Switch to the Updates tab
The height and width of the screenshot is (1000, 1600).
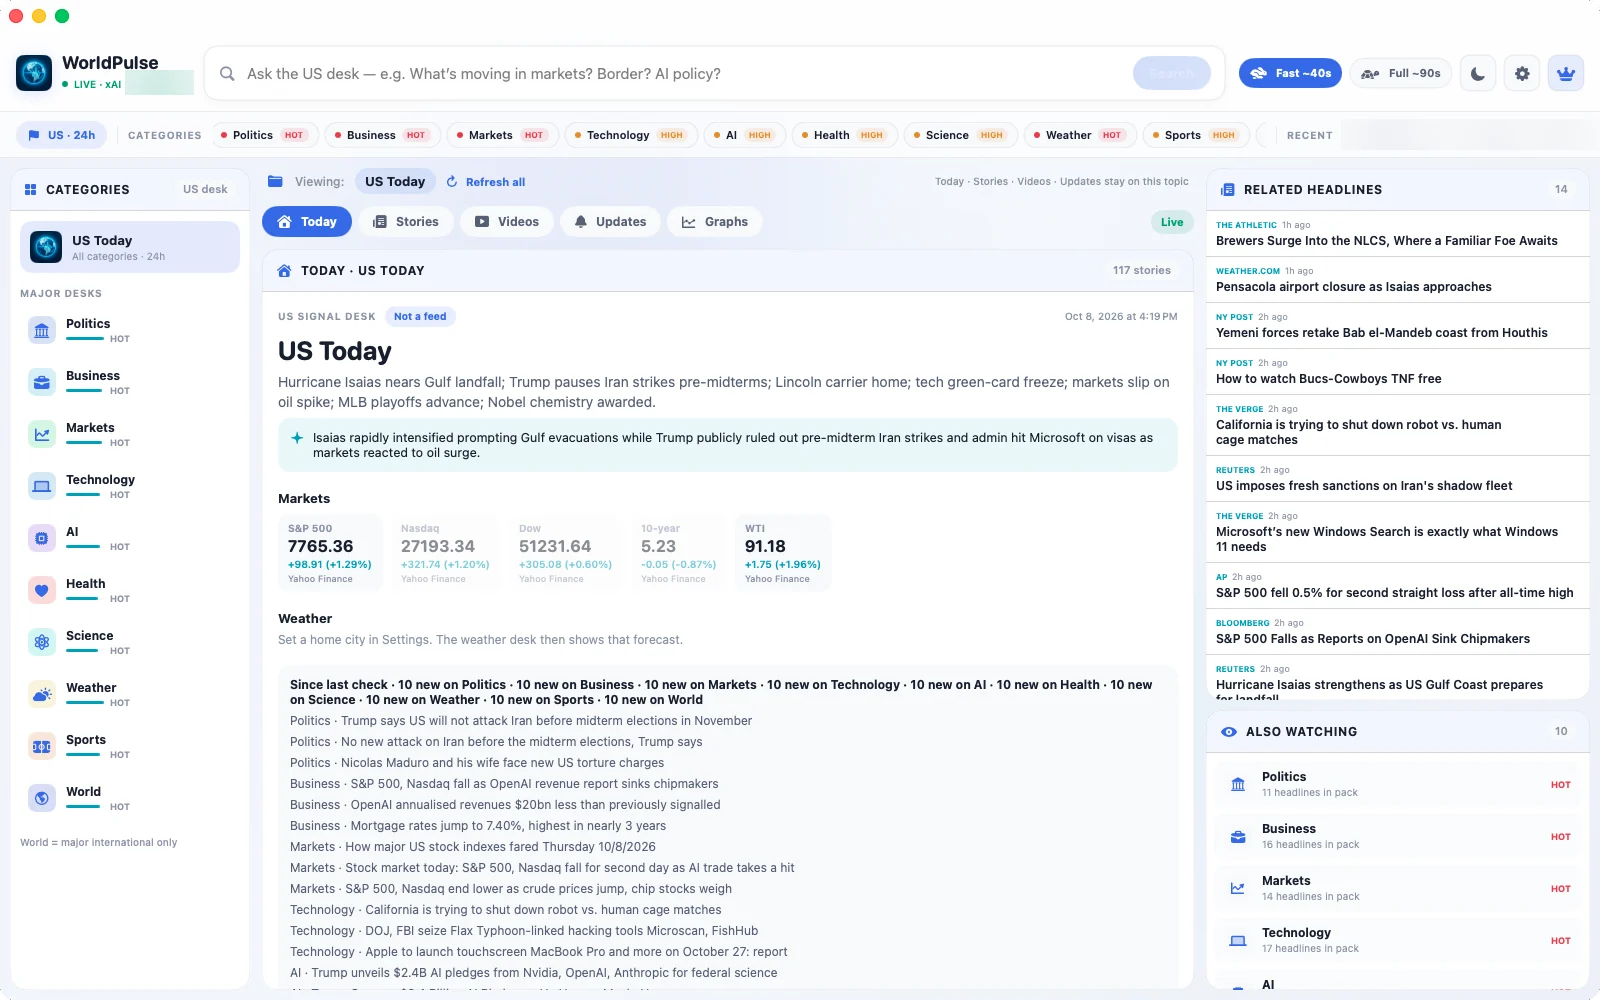click(610, 222)
